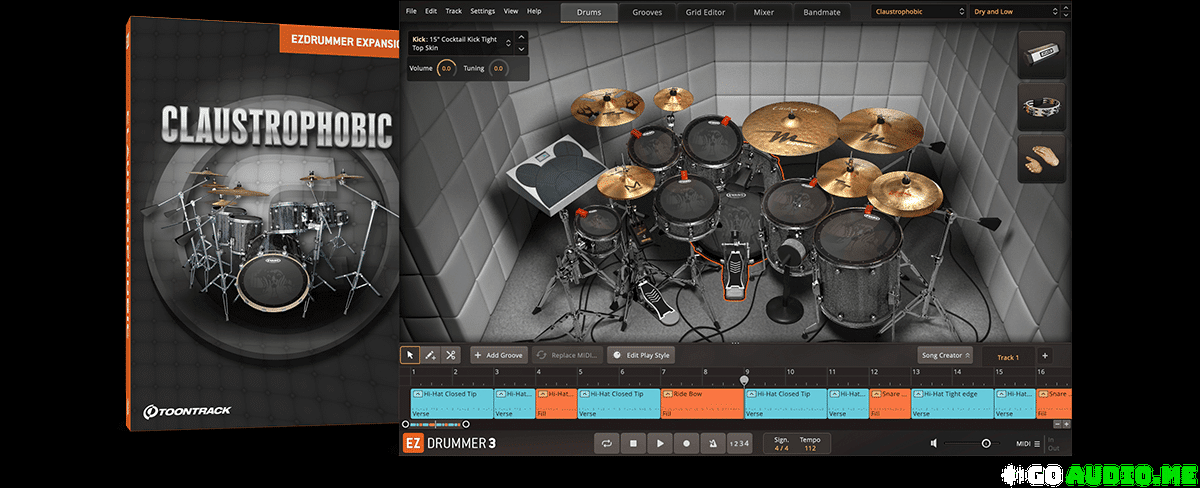
Task: Toggle the 1234 count-in
Action: 739,443
